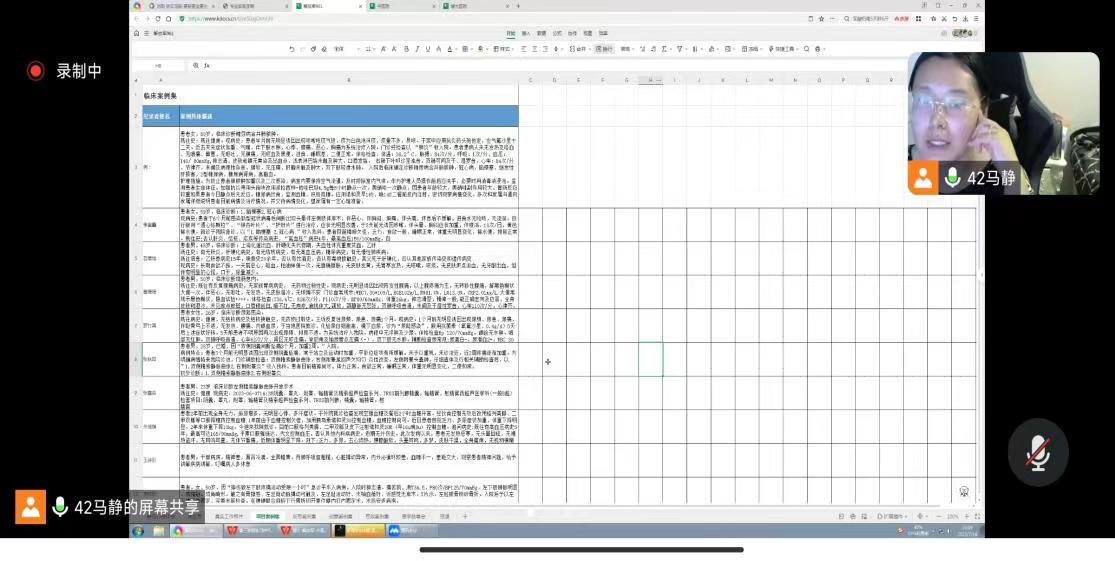Switch to the 开始 (Home) ribbon tab
The image size is (1115, 561).
click(x=511, y=33)
